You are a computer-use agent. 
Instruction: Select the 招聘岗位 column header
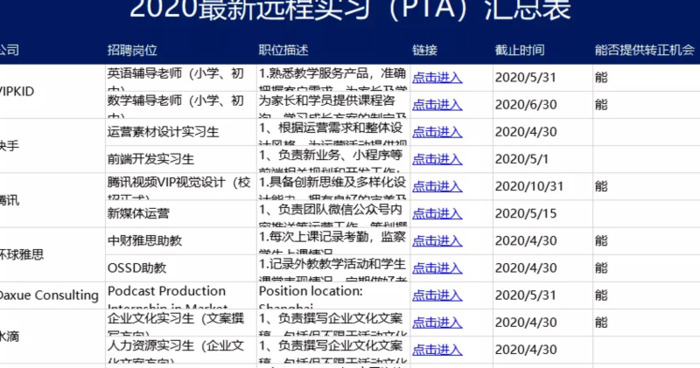point(132,50)
